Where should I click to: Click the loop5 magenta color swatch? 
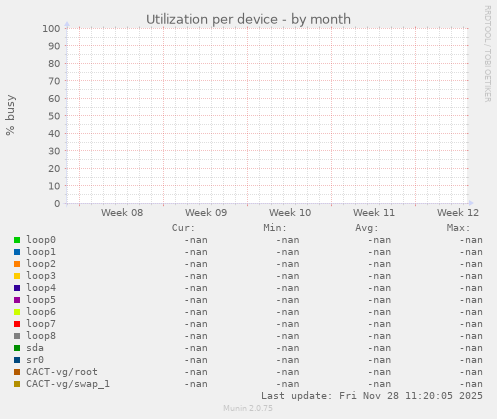coord(17,300)
